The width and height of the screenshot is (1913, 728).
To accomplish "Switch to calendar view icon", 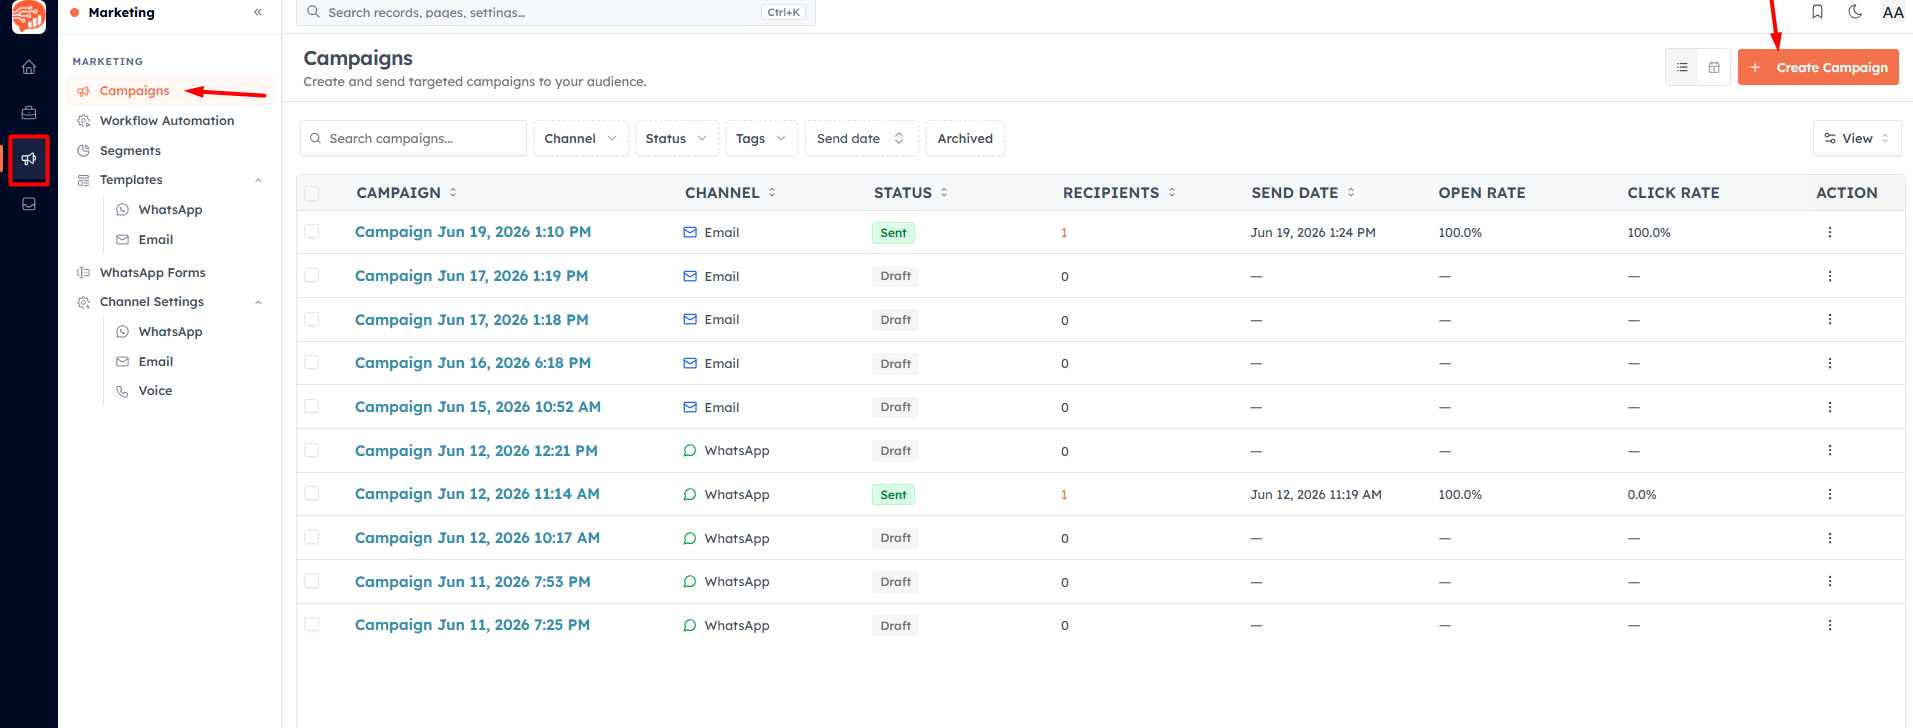I will tap(1714, 67).
